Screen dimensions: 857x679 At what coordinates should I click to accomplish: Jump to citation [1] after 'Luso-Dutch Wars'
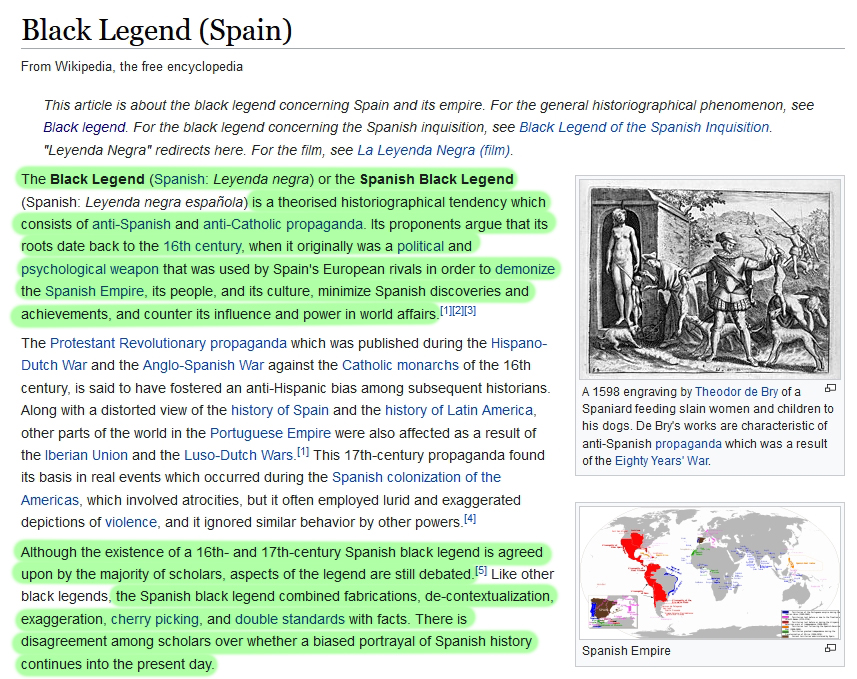[x=303, y=452]
